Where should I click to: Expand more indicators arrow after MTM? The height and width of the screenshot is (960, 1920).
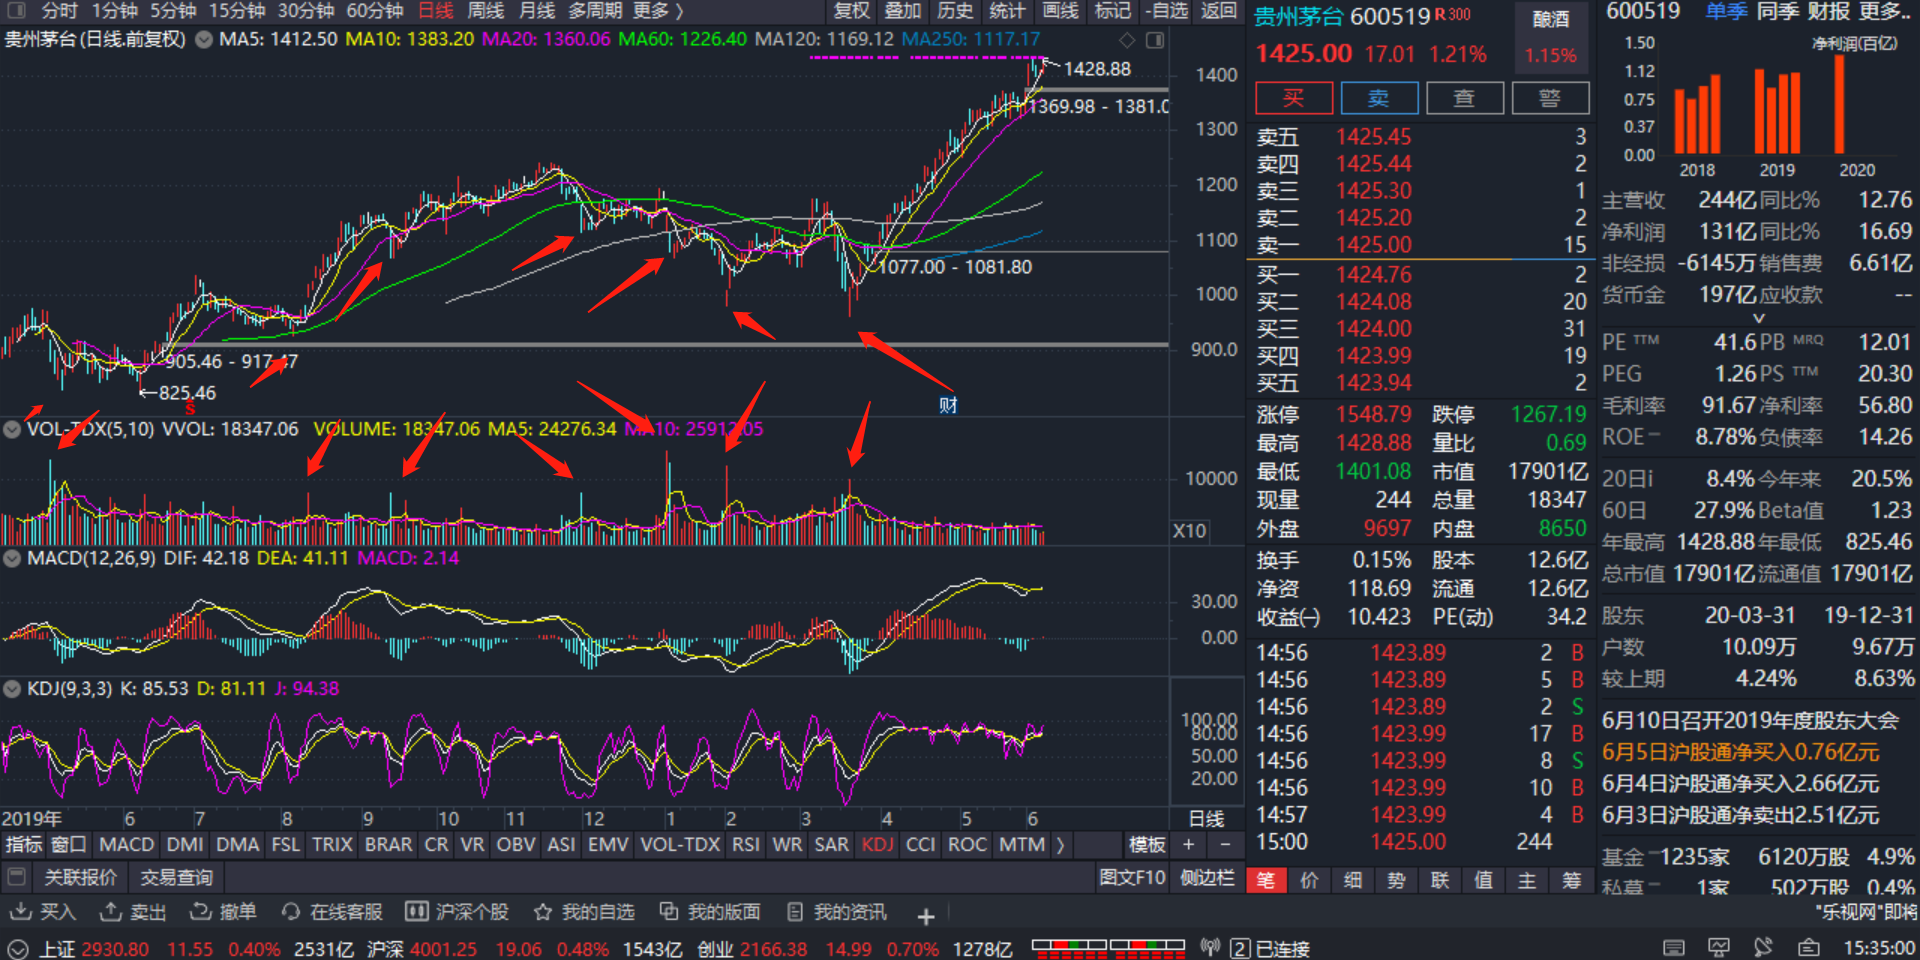[1059, 844]
